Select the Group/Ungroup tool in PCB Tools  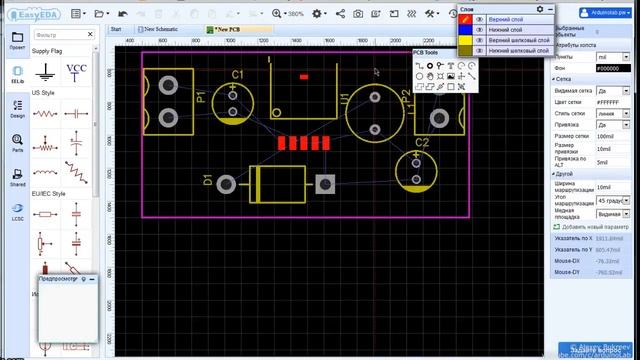[x=461, y=87]
